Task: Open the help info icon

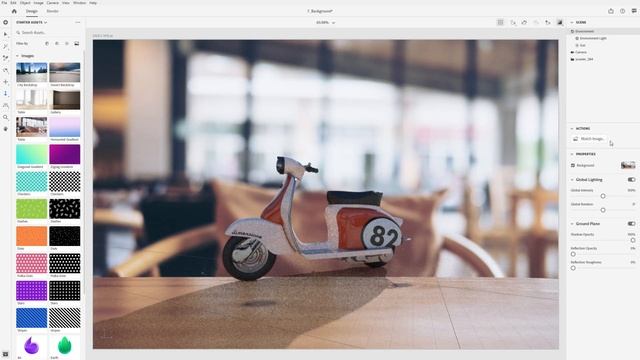Action: point(622,11)
